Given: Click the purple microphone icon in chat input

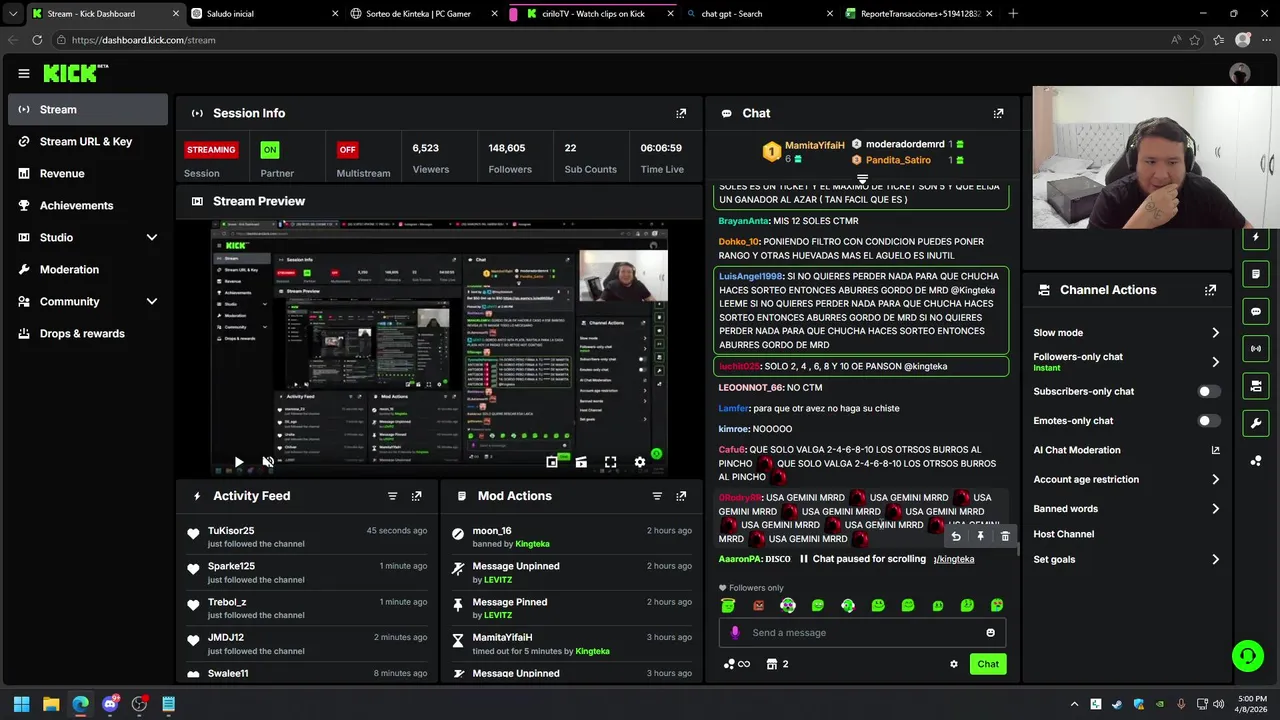Looking at the screenshot, I should tap(735, 632).
